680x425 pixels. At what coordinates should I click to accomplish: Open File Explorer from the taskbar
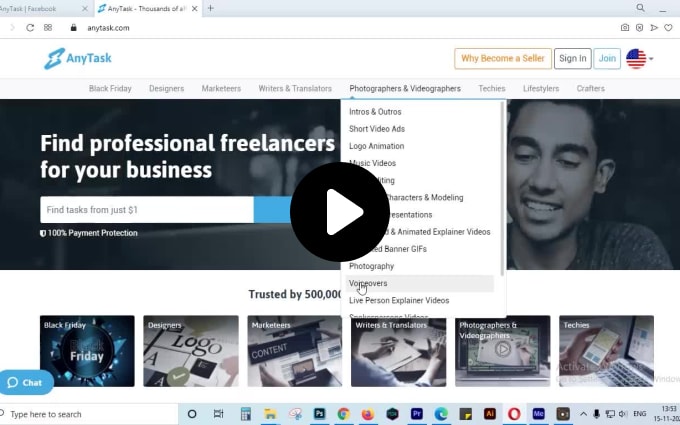pos(270,414)
